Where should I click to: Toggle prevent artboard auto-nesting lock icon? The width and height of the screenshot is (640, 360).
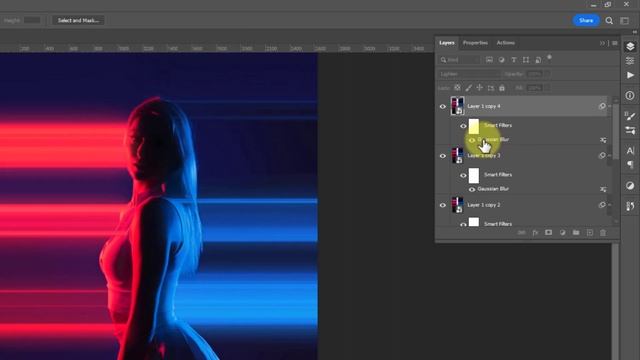point(491,88)
